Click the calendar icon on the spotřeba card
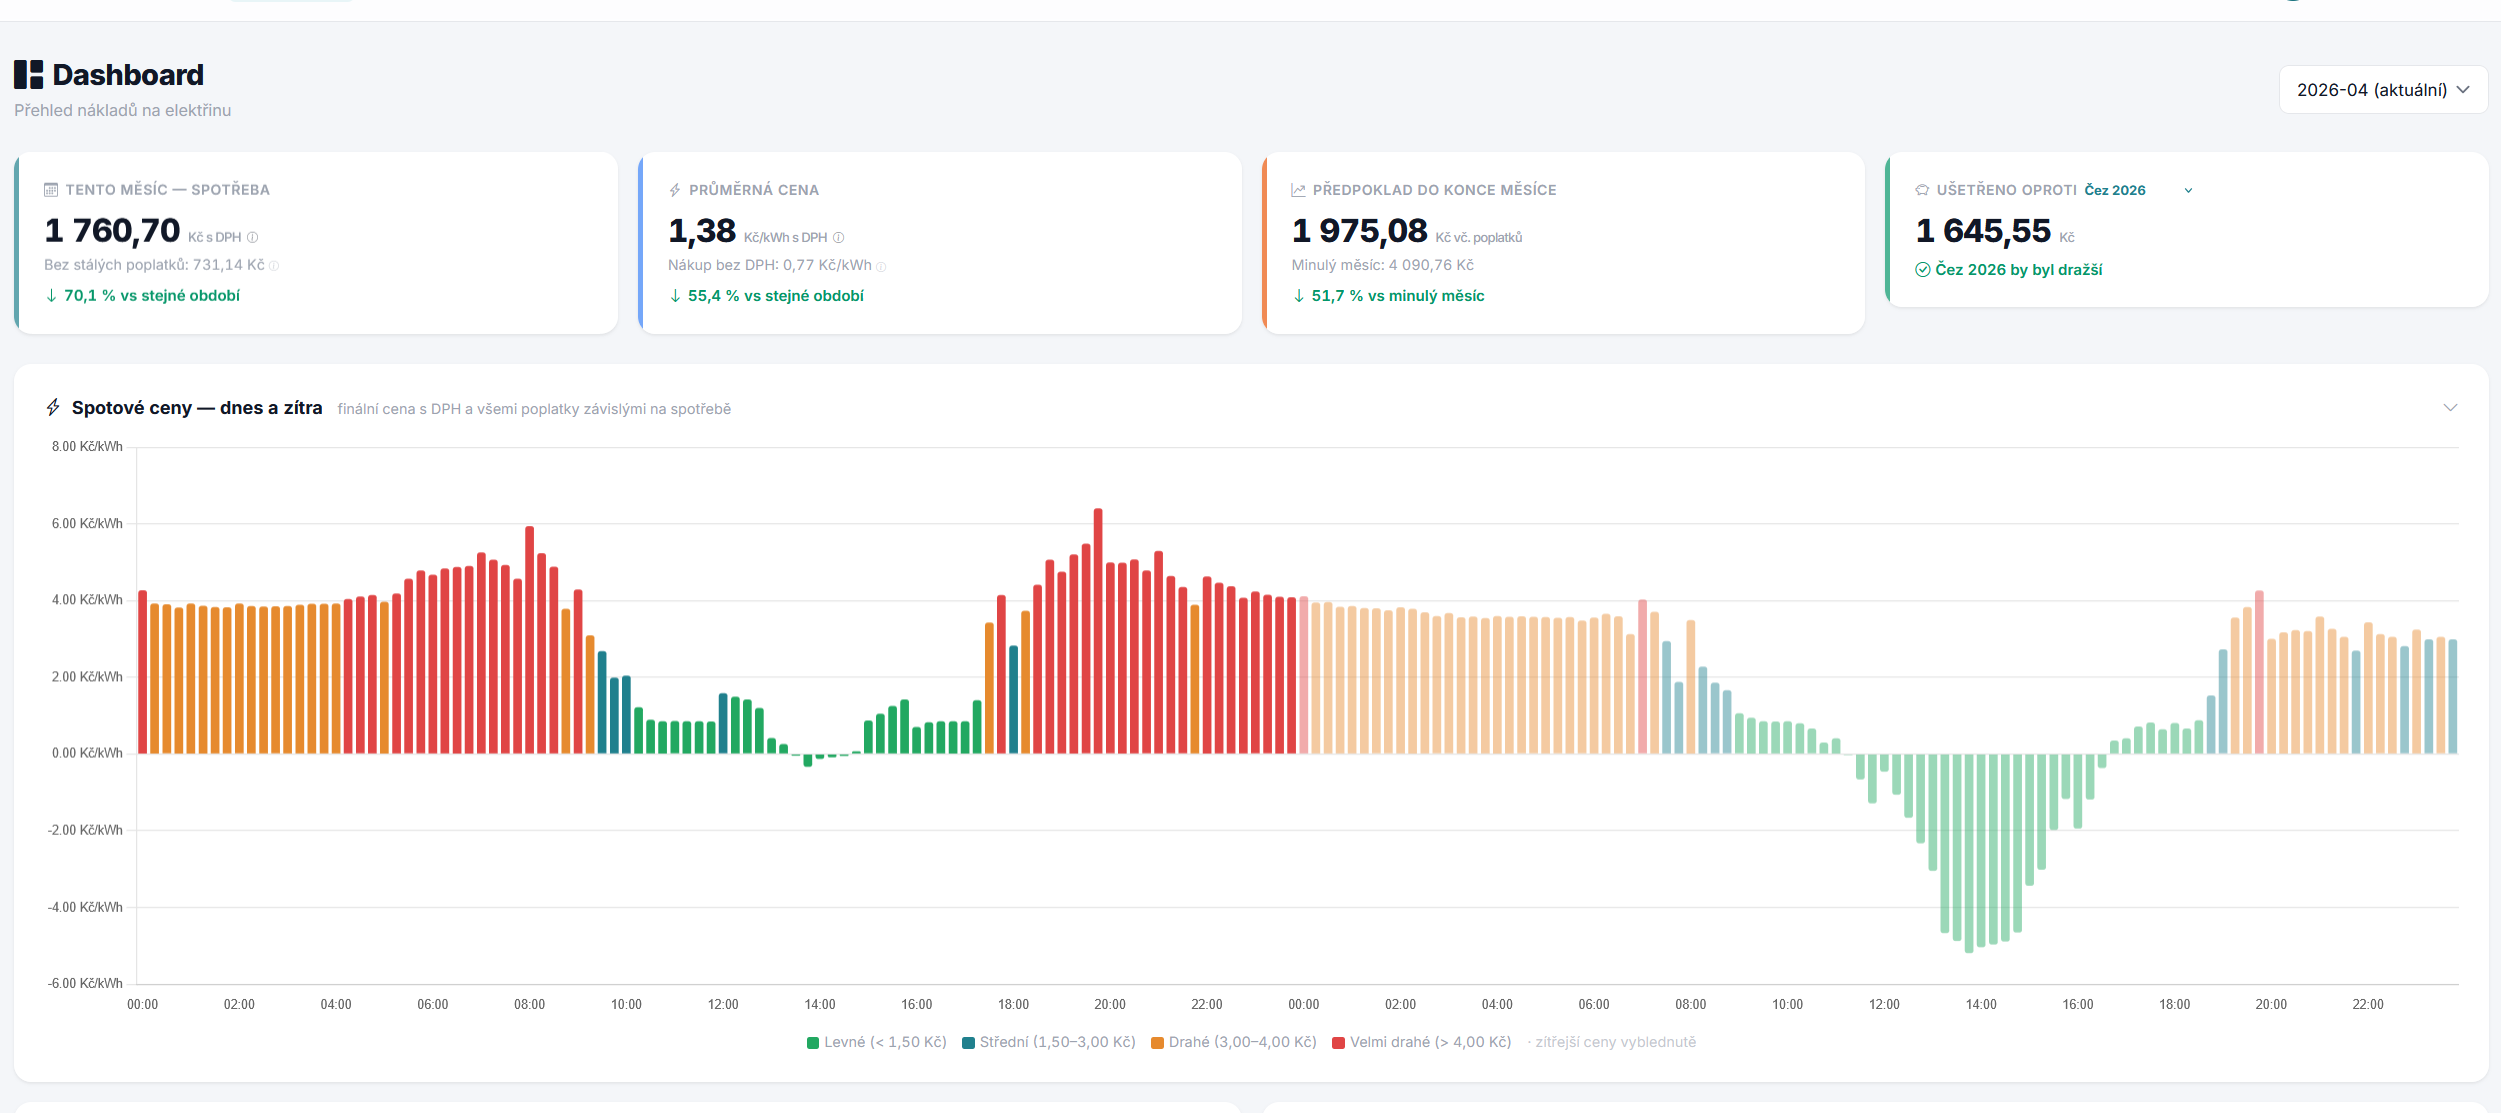The height and width of the screenshot is (1113, 2501). [49, 189]
